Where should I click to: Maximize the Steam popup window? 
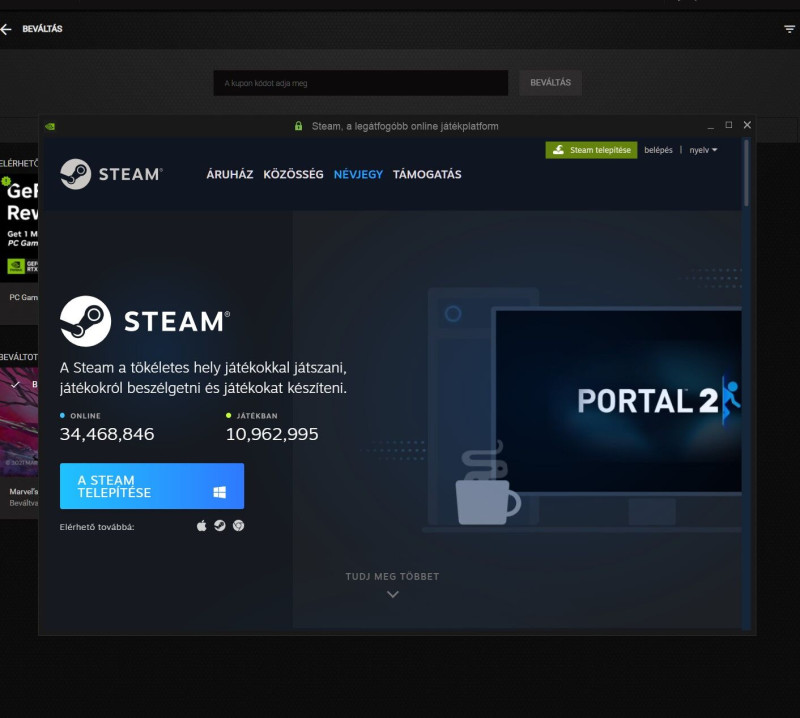tap(729, 125)
